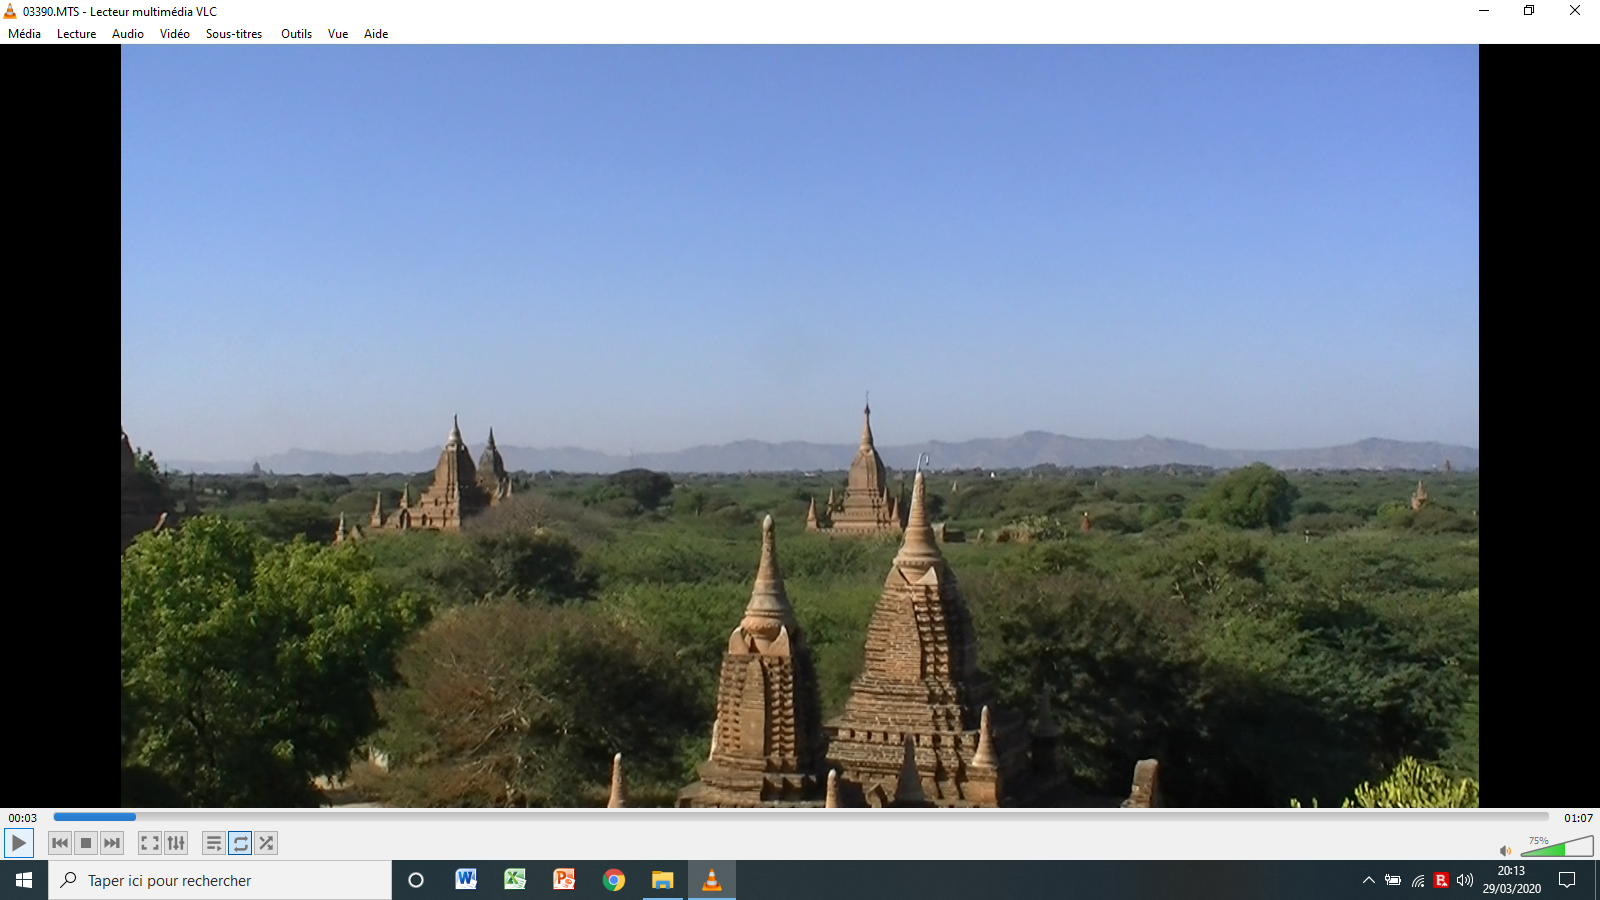Click VLC cone icon in title bar

(x=10, y=11)
